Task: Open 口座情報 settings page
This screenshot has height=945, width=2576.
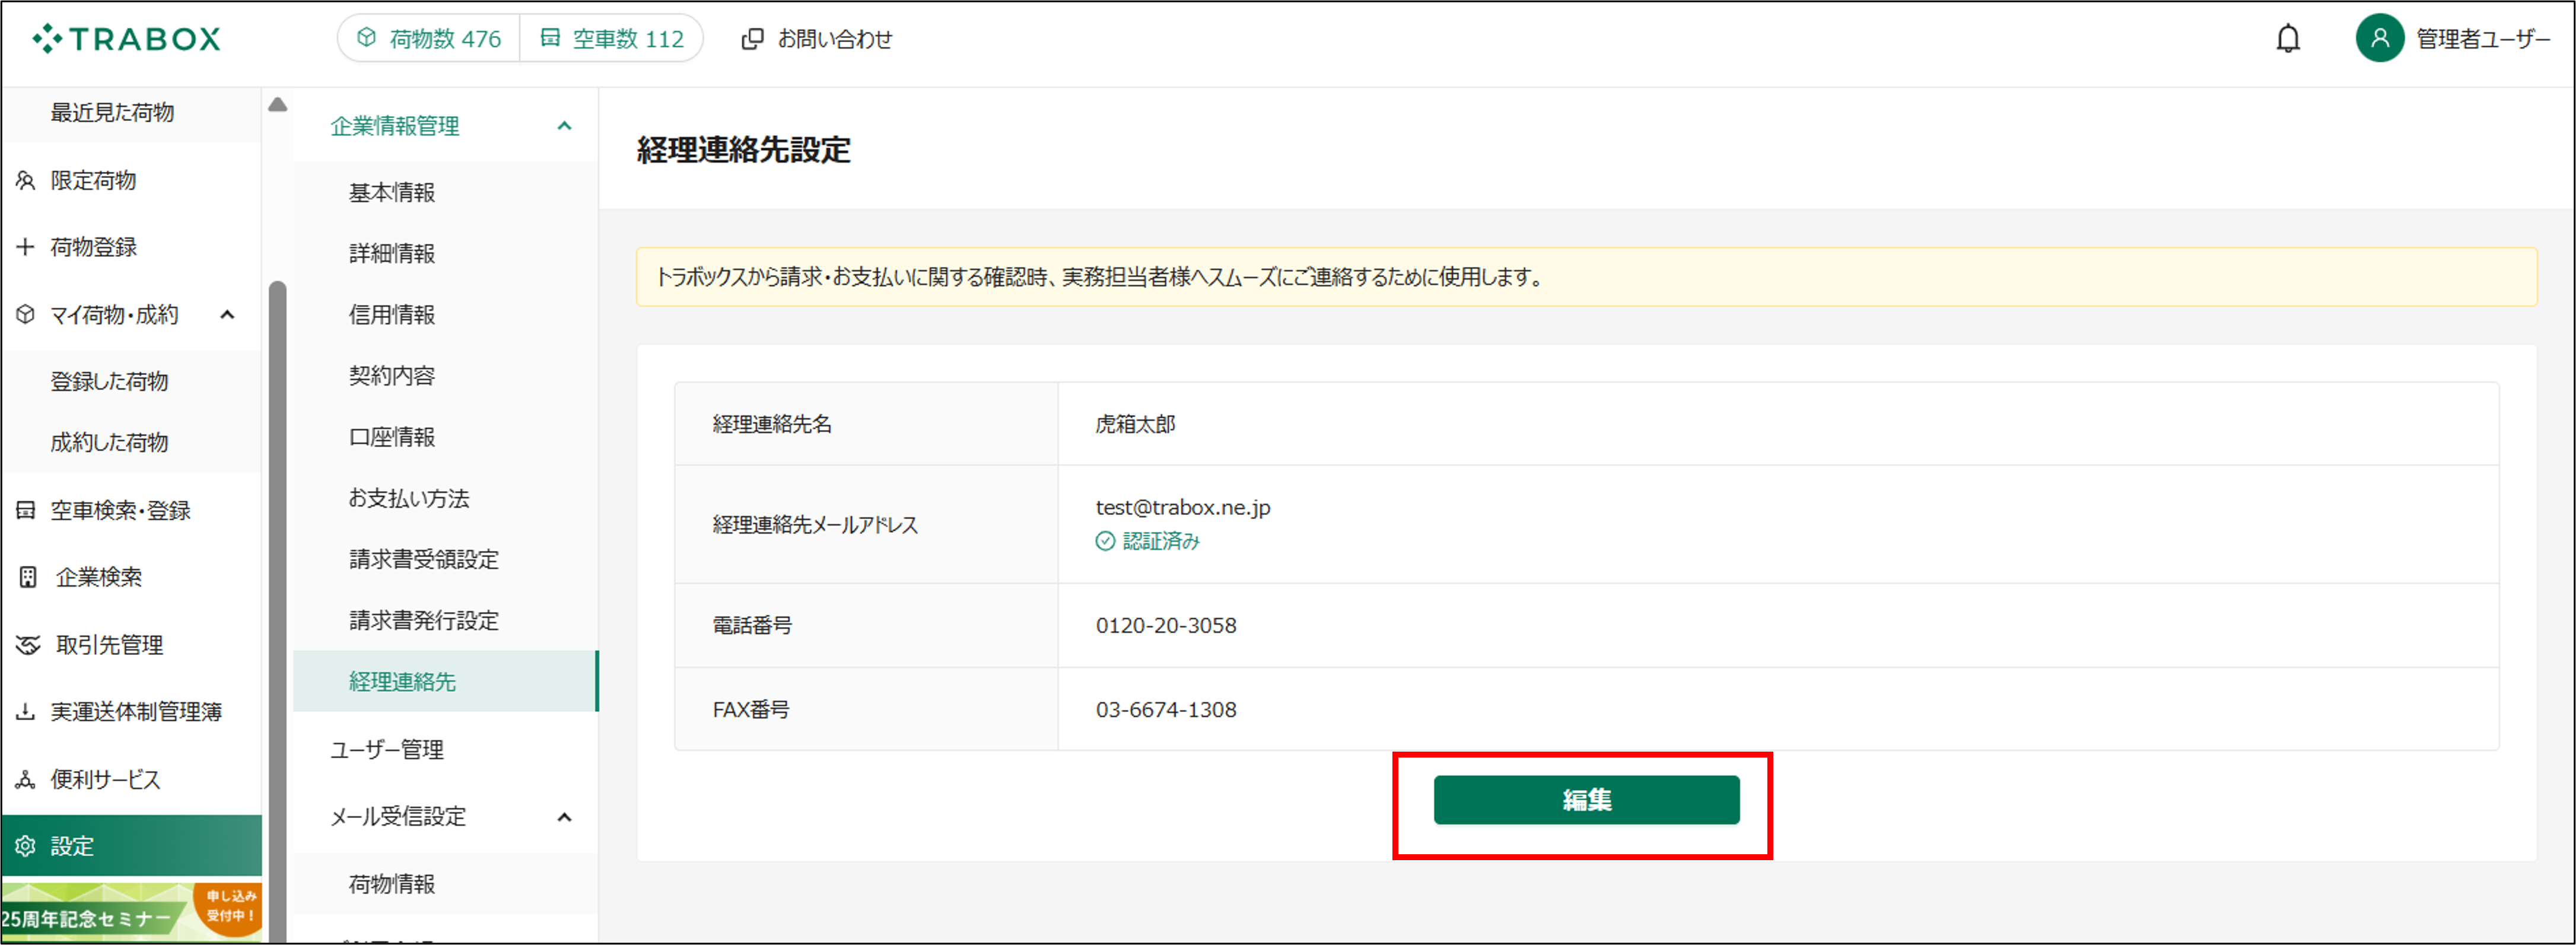Action: click(391, 437)
